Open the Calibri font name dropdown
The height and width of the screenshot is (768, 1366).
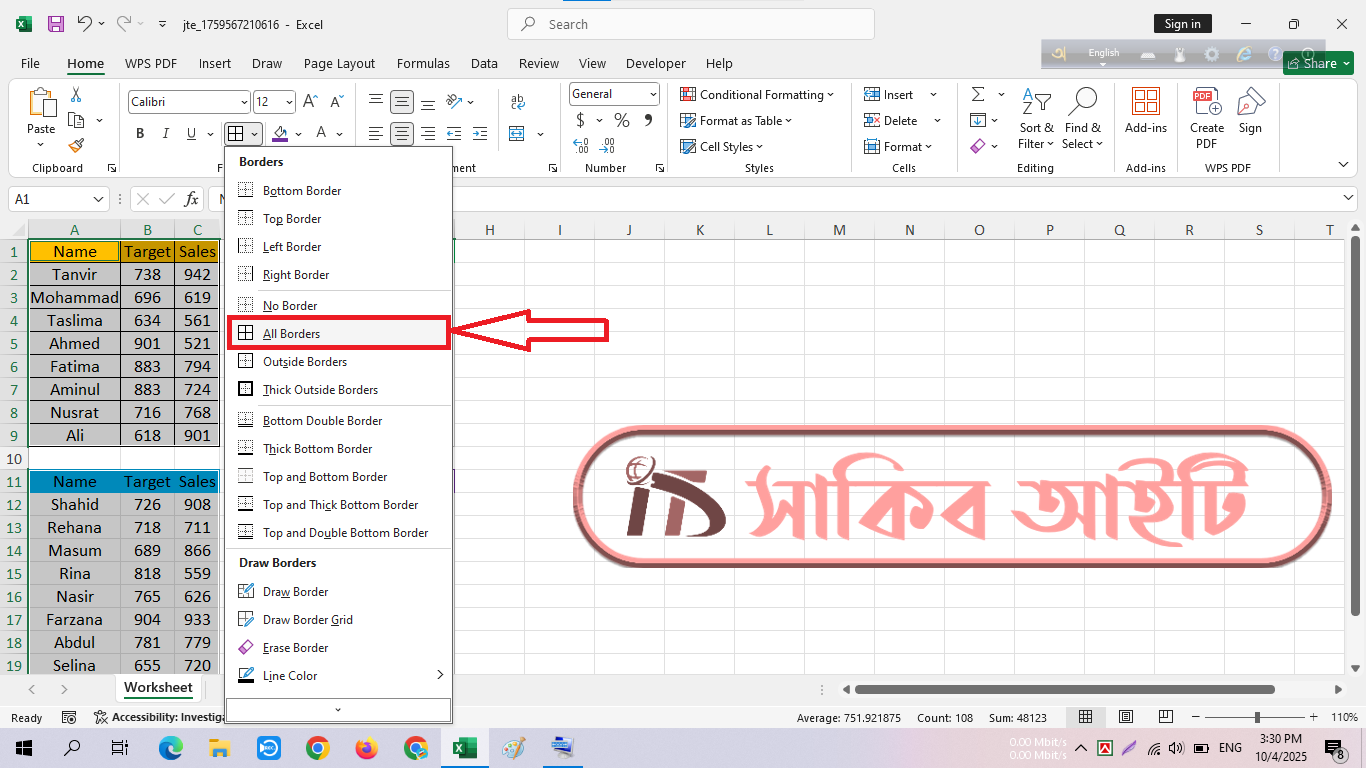click(244, 102)
